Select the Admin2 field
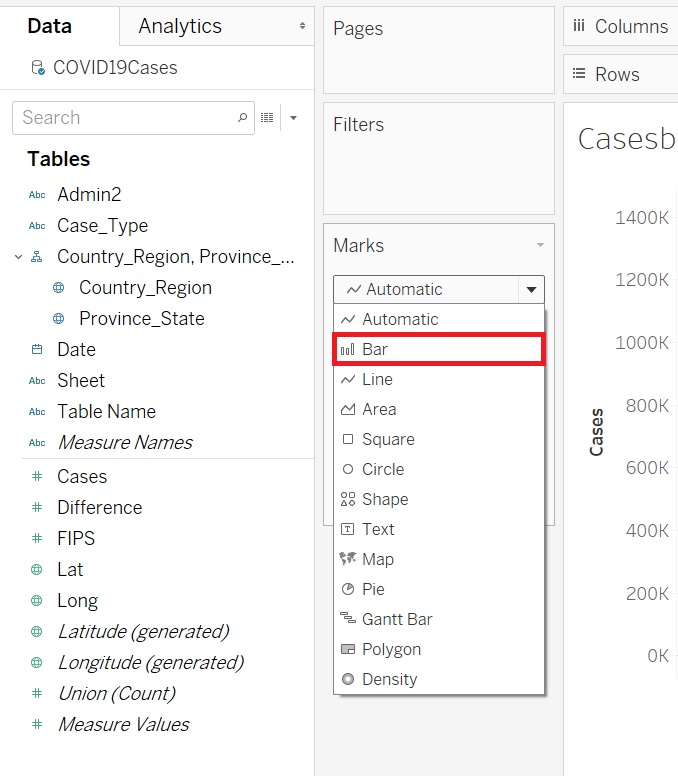The image size is (678, 776). (90, 194)
